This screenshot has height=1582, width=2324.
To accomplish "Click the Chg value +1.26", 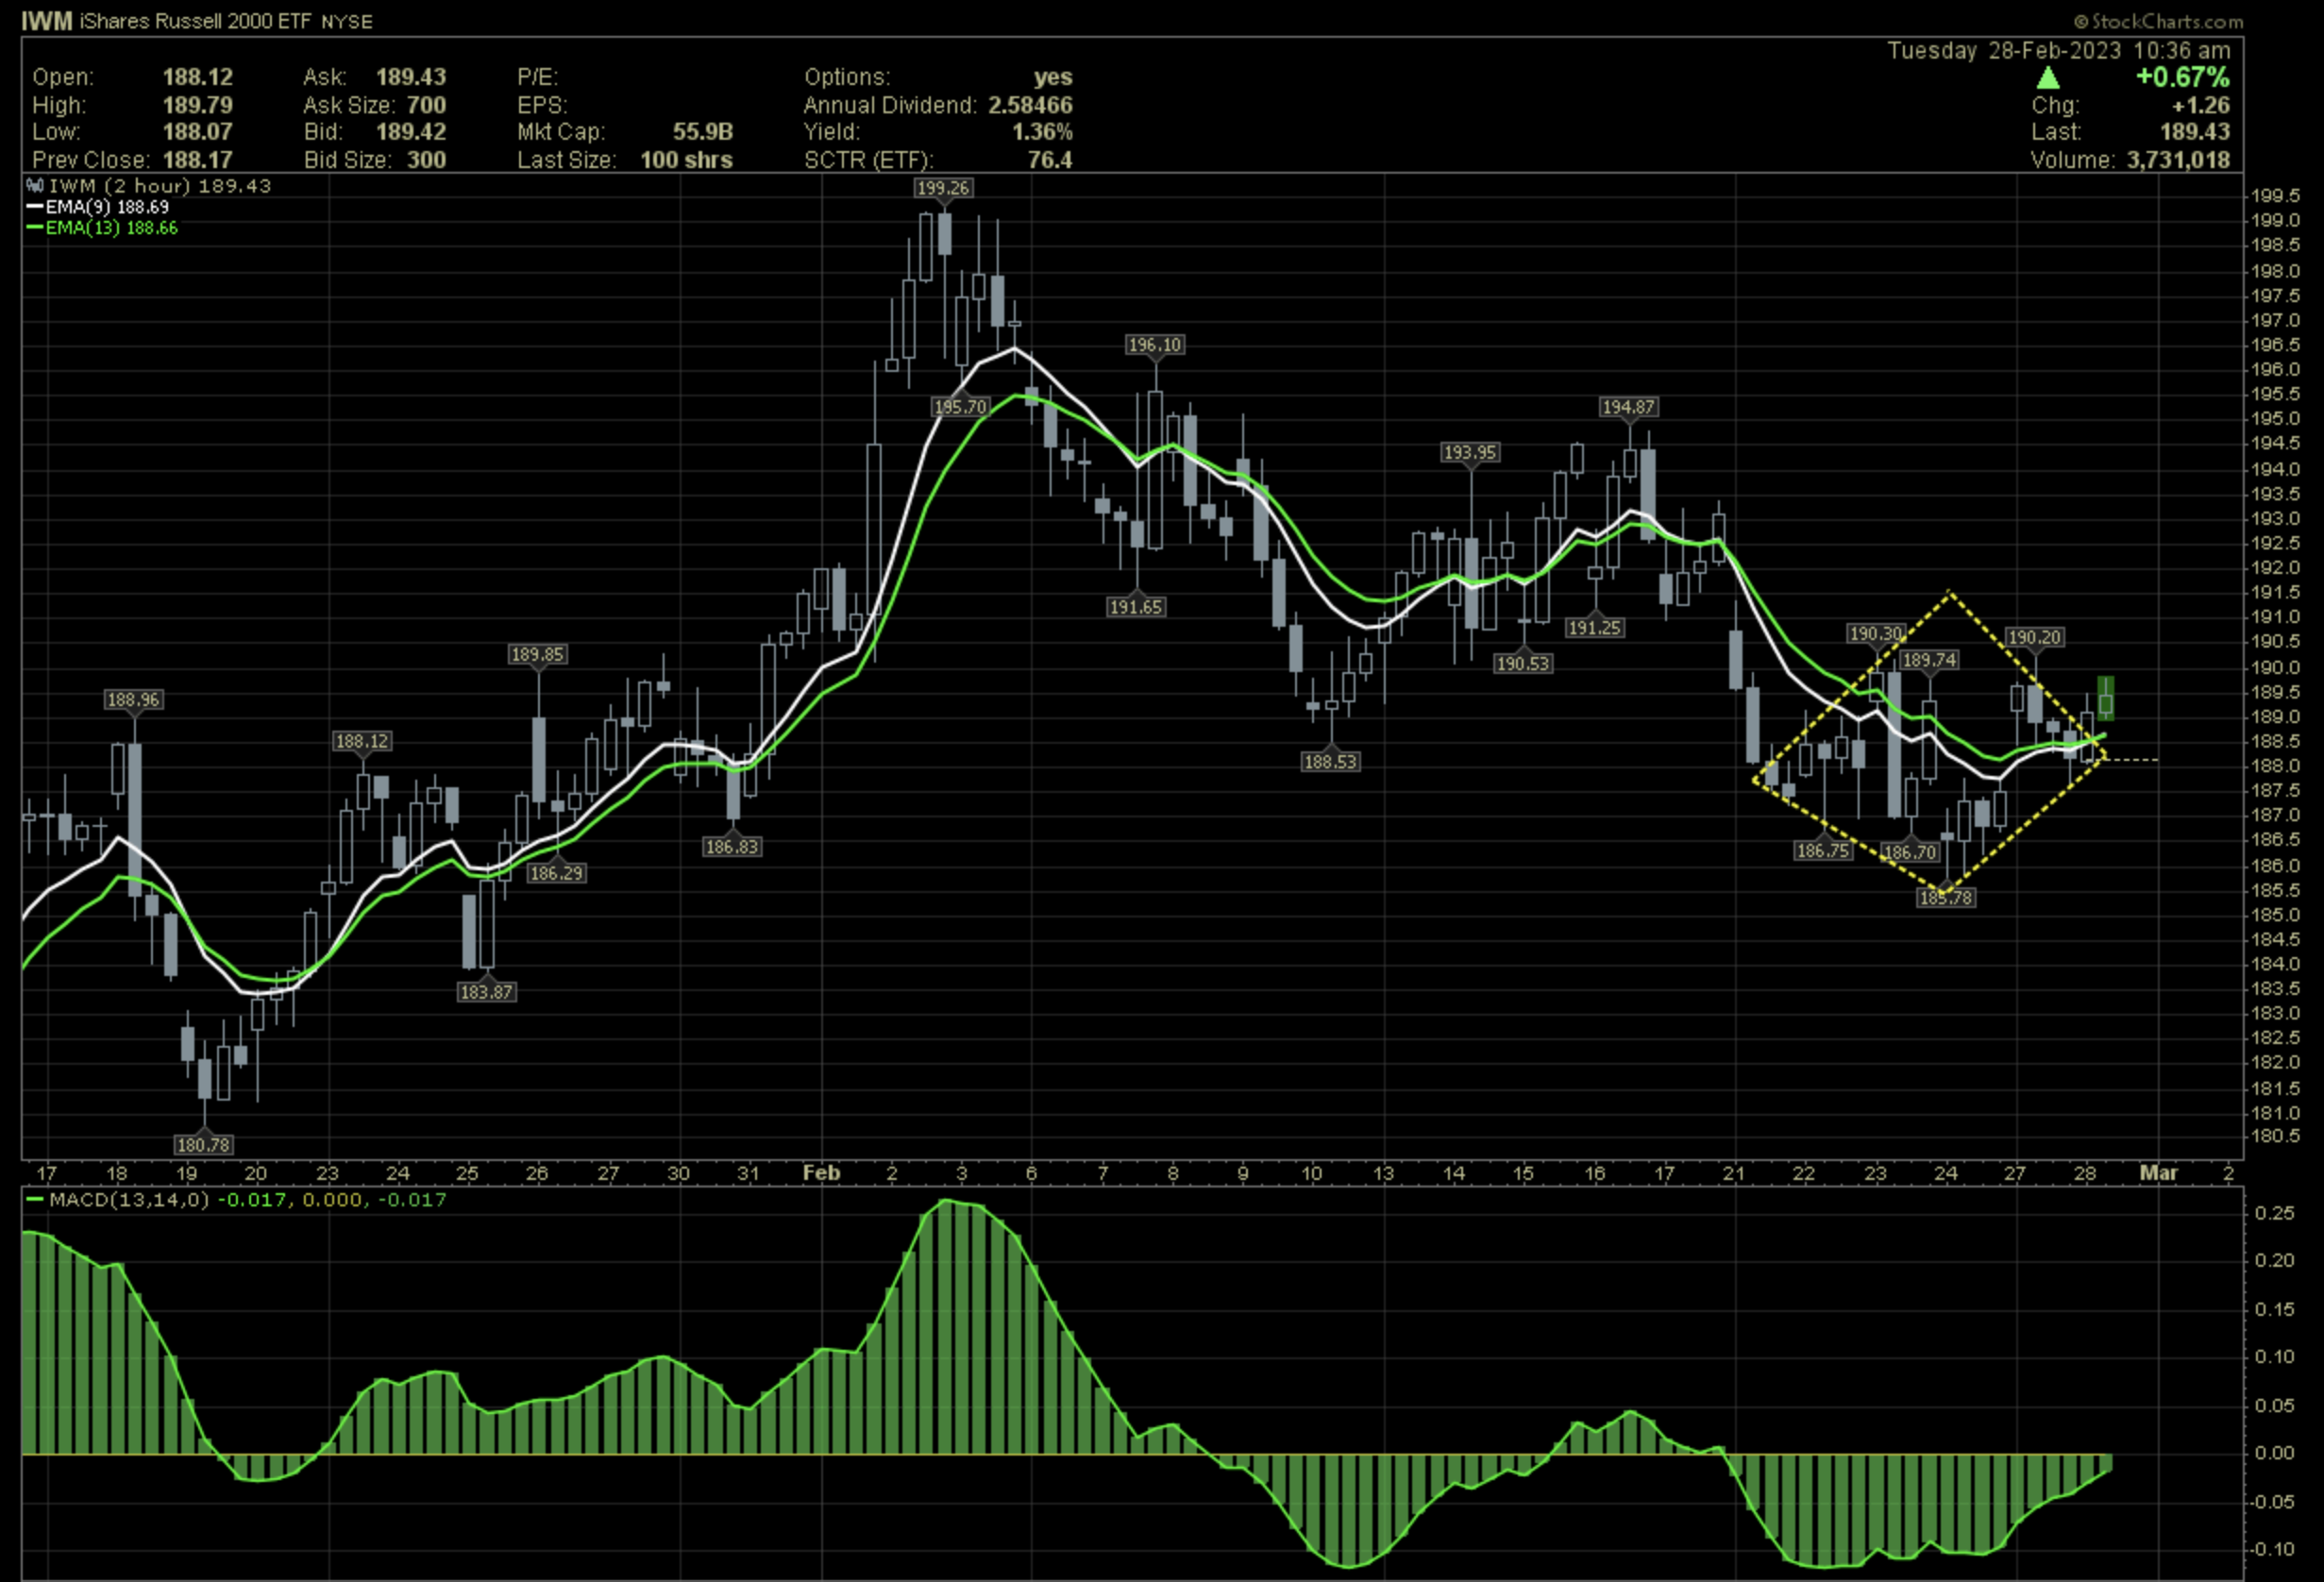I will pos(2201,105).
